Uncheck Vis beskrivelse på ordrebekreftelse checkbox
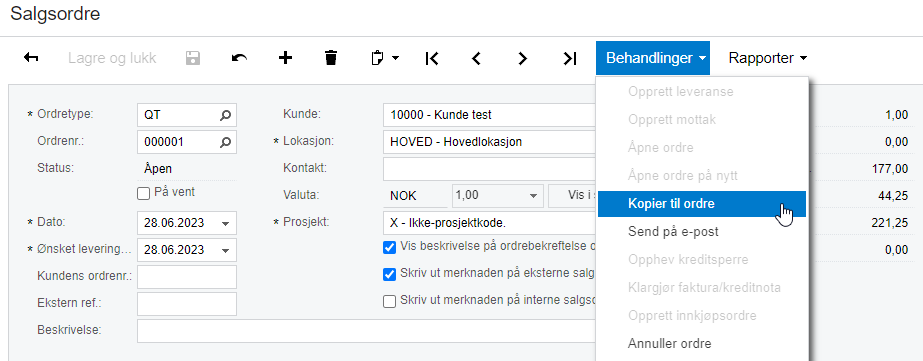The width and height of the screenshot is (923, 361). point(389,247)
